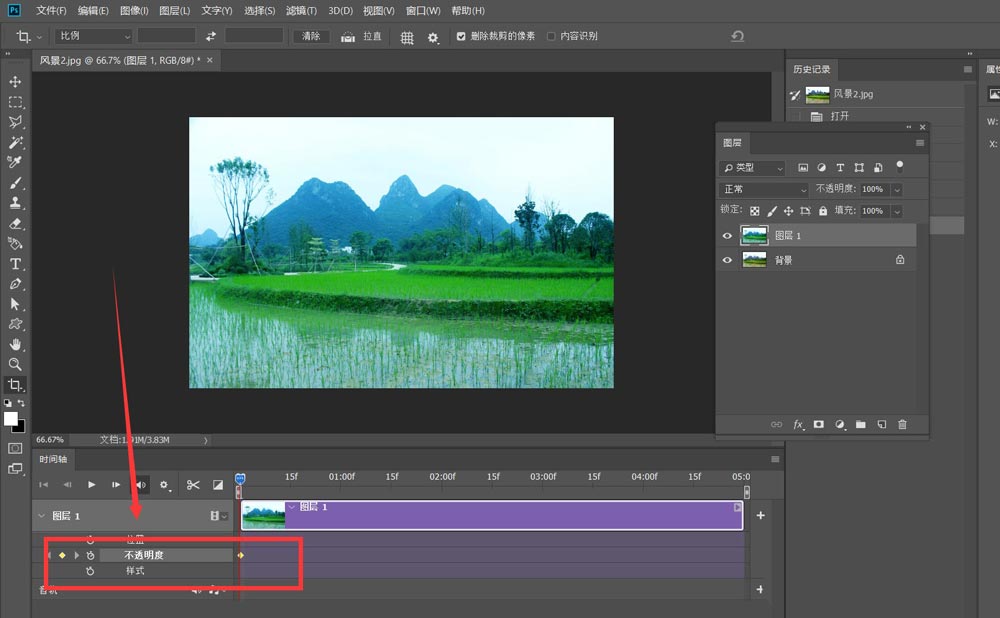Screen dimensions: 1000x618
Task: Click the reset crop undo arrow
Action: point(738,36)
